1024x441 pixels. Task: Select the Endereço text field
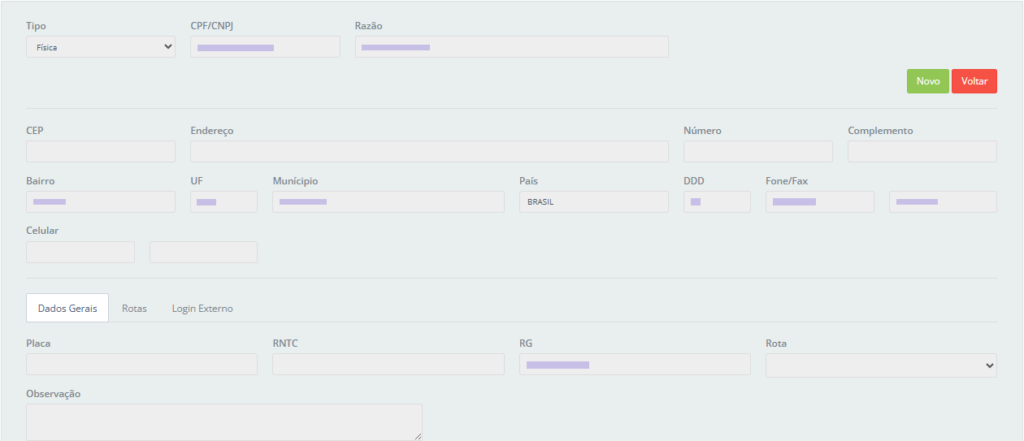point(429,151)
